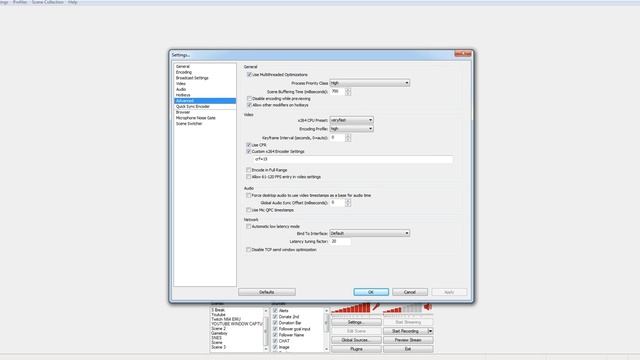The image size is (640, 360).
Task: Check Allow 61-120 FPS entry option
Action: [249, 177]
